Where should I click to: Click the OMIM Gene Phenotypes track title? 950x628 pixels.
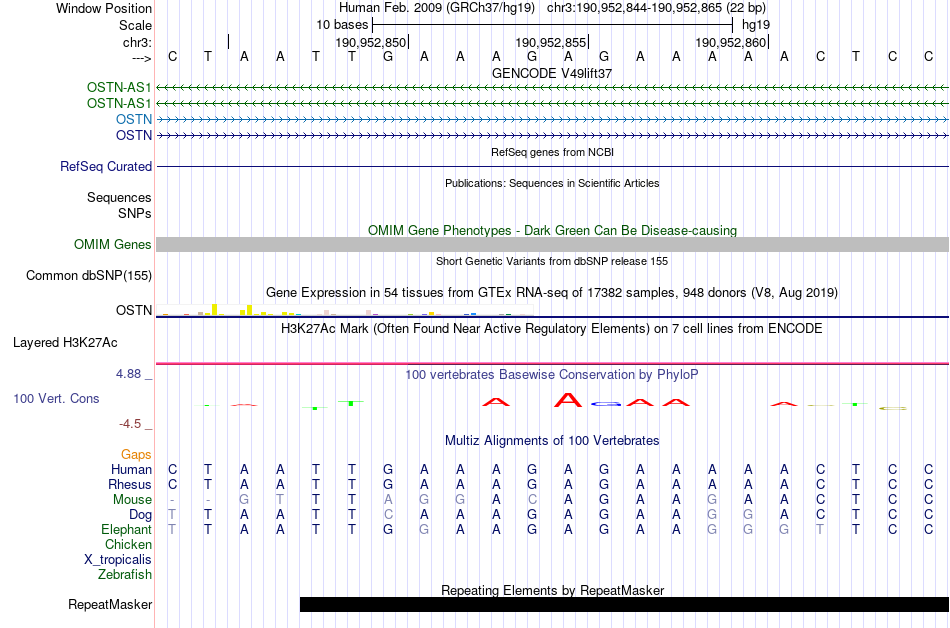pos(552,231)
